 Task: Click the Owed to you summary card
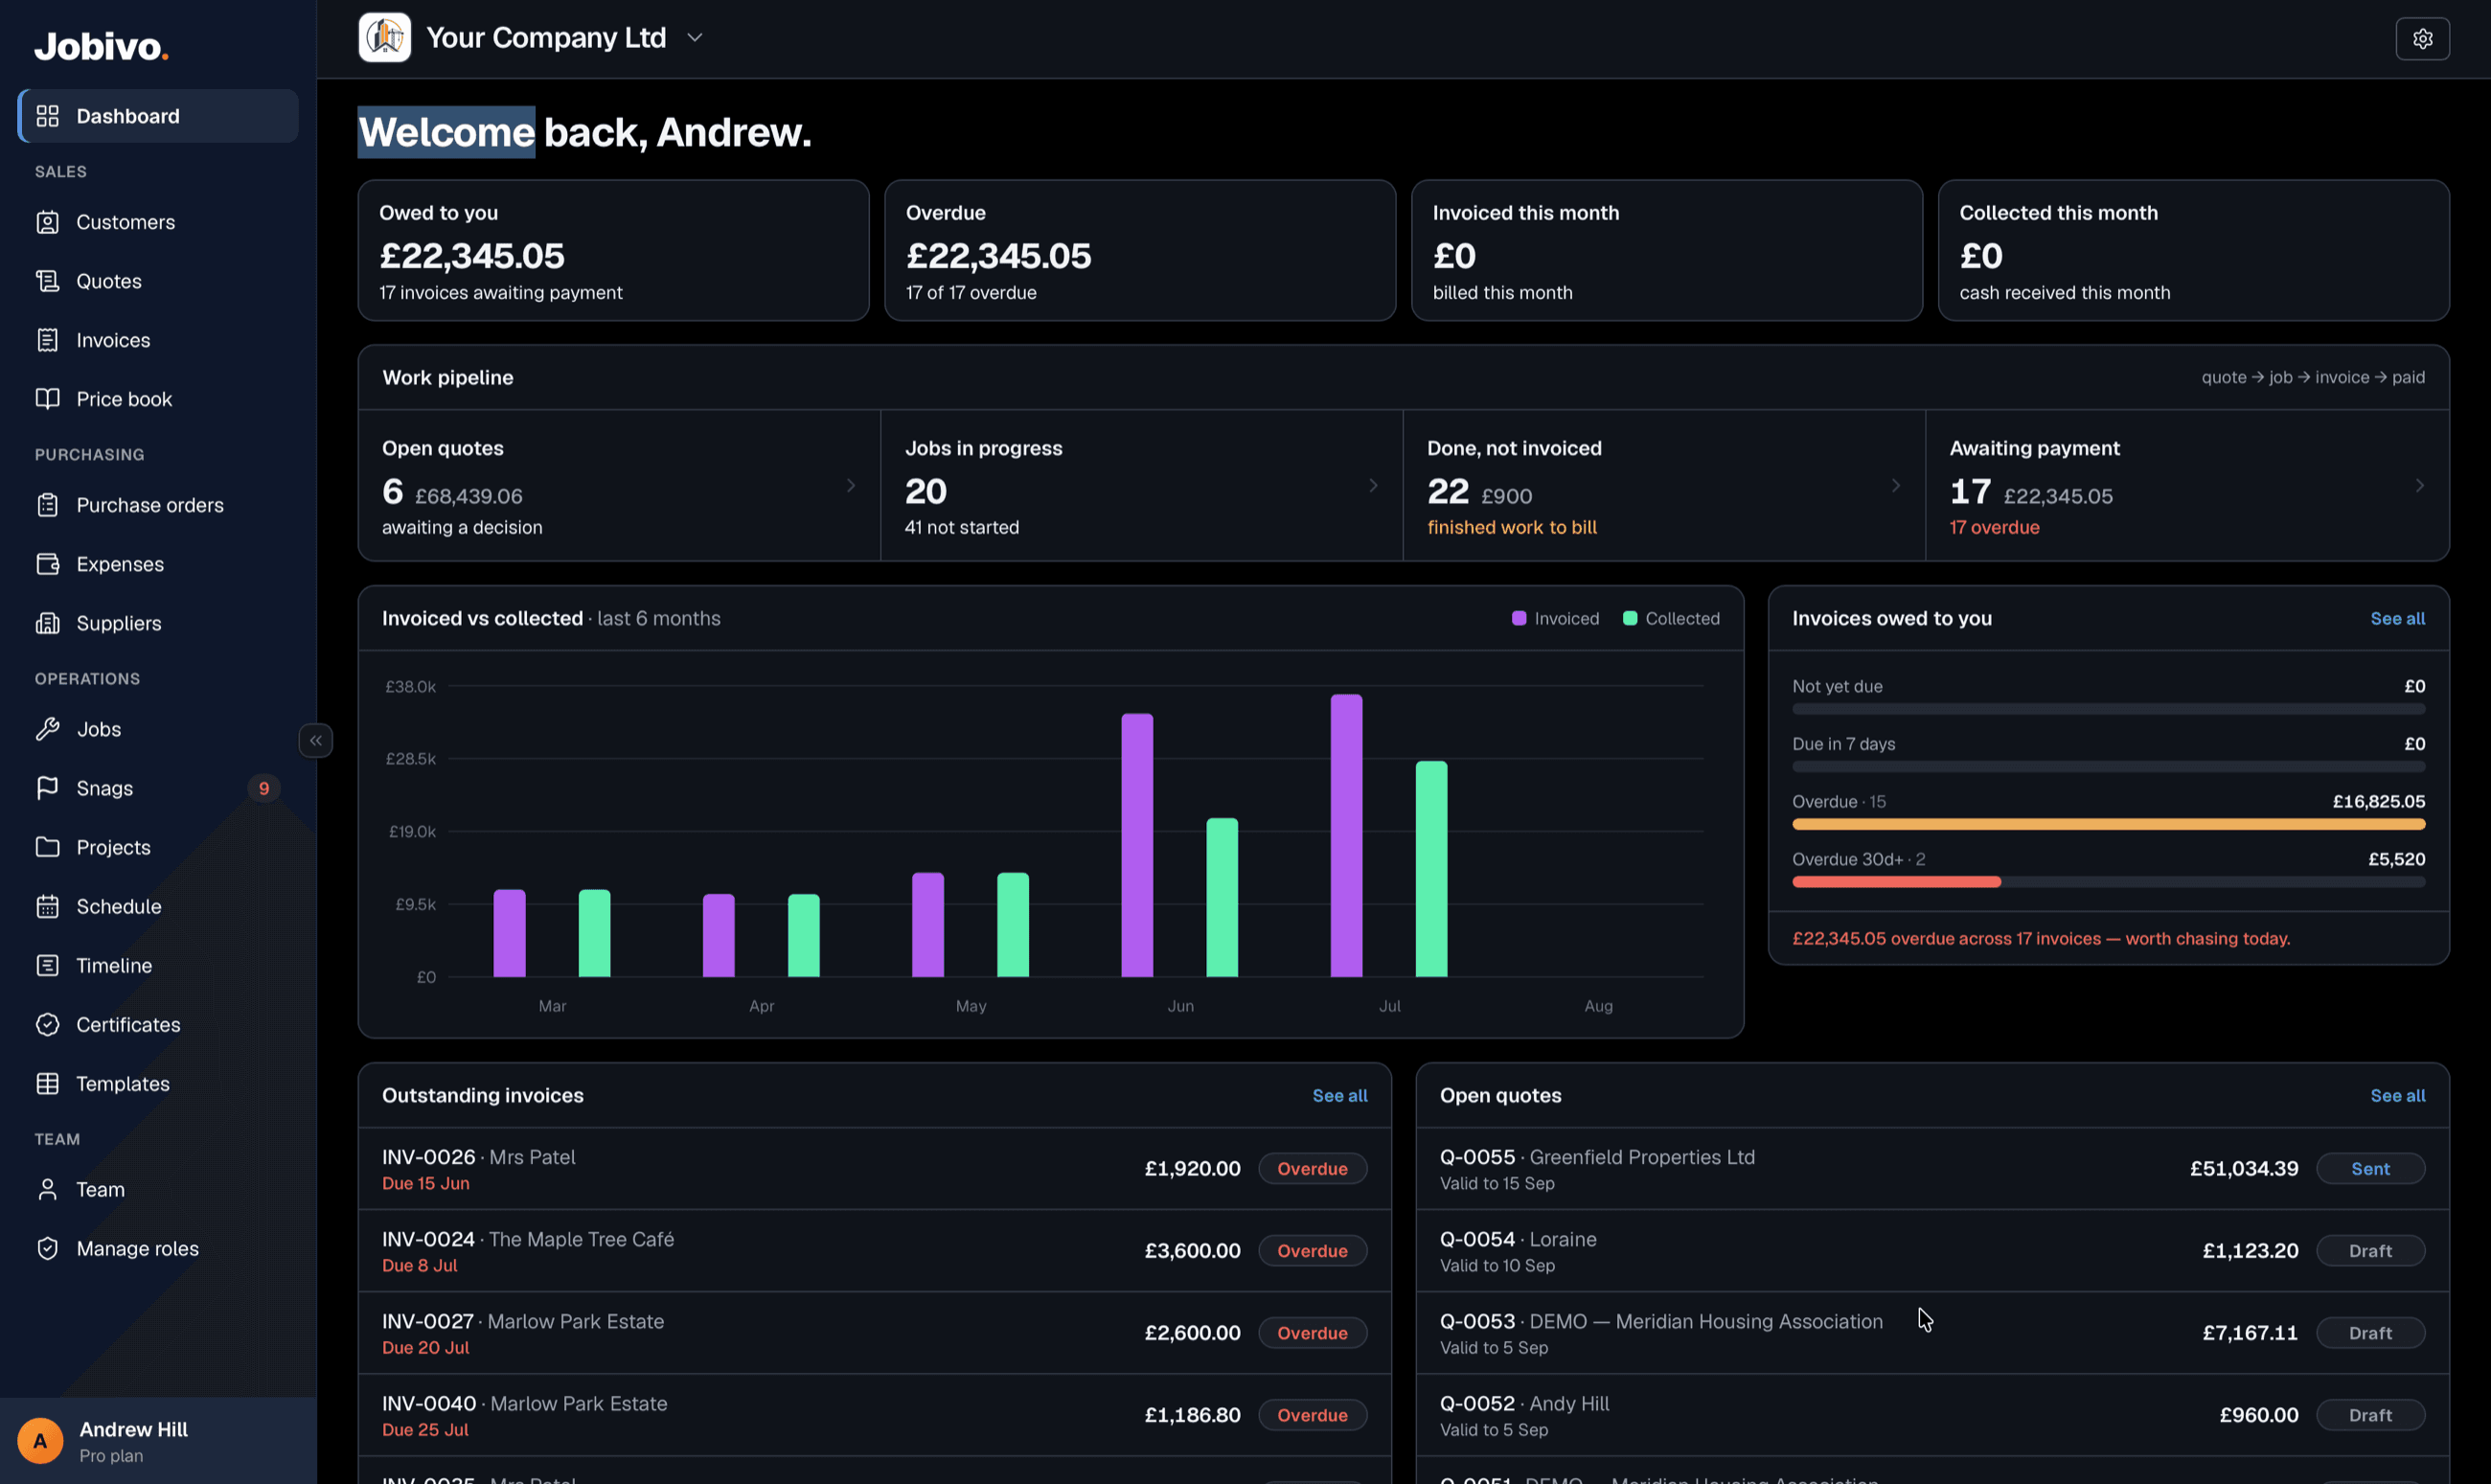click(x=613, y=251)
